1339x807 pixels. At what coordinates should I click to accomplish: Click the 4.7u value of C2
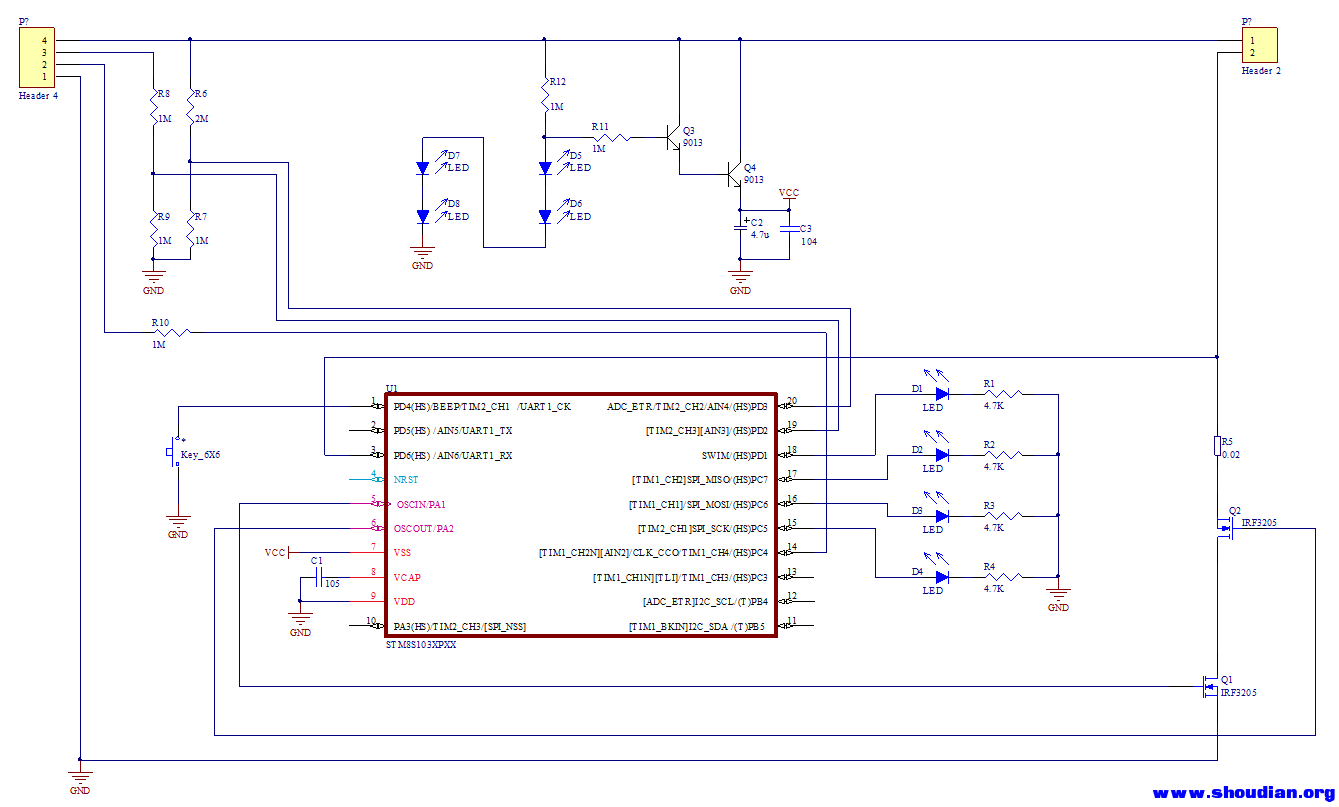(760, 234)
